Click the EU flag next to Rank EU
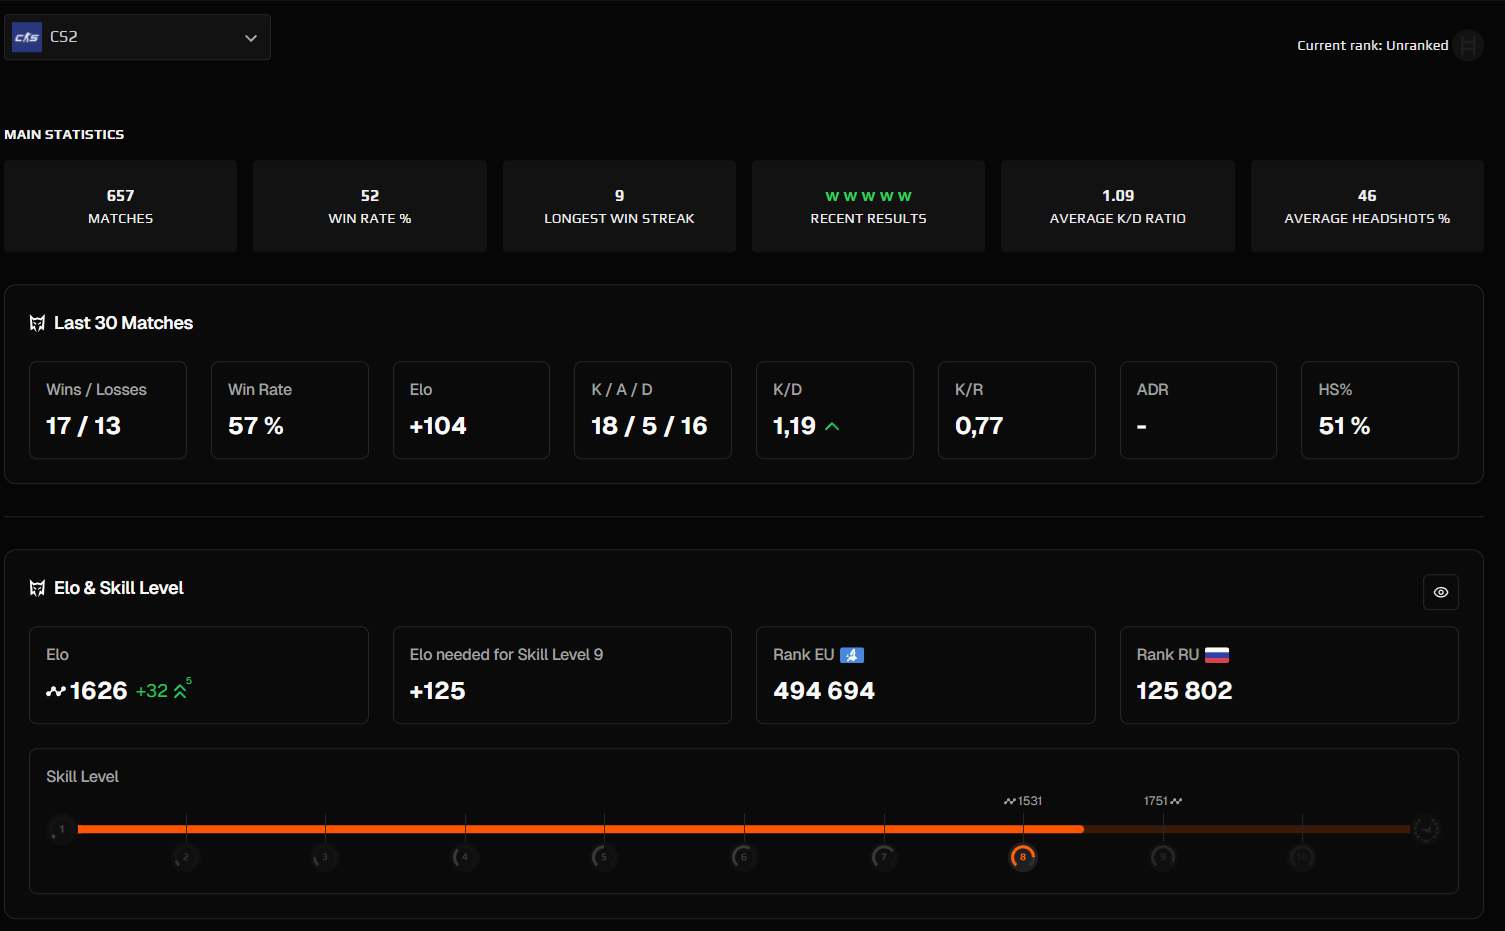Viewport: 1505px width, 931px height. coord(852,655)
